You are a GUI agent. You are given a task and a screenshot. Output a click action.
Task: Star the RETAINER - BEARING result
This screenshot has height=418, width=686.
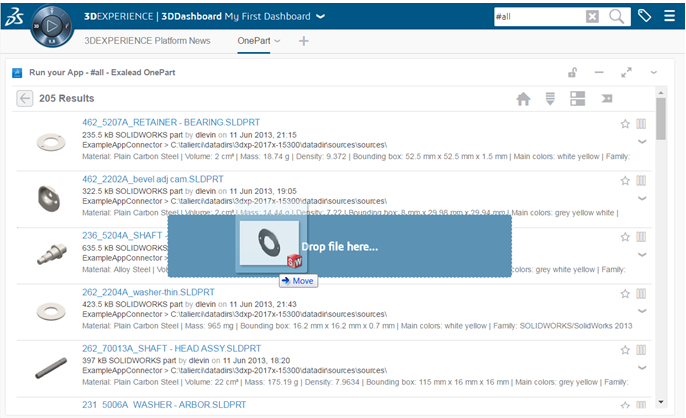(625, 124)
